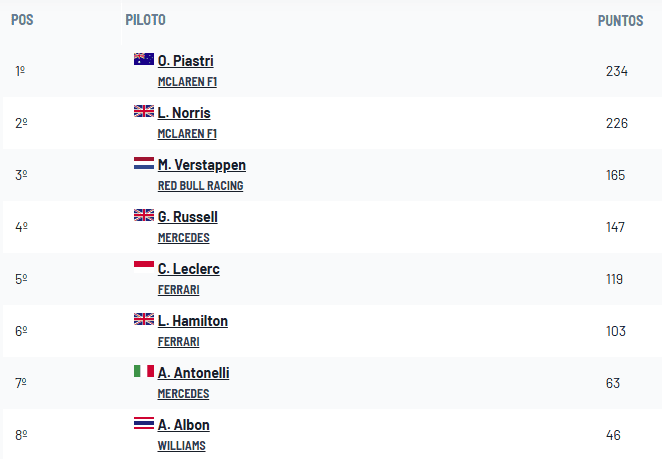Open the O. Piastri driver link
Image resolution: width=662 pixels, height=459 pixels.
coord(185,61)
